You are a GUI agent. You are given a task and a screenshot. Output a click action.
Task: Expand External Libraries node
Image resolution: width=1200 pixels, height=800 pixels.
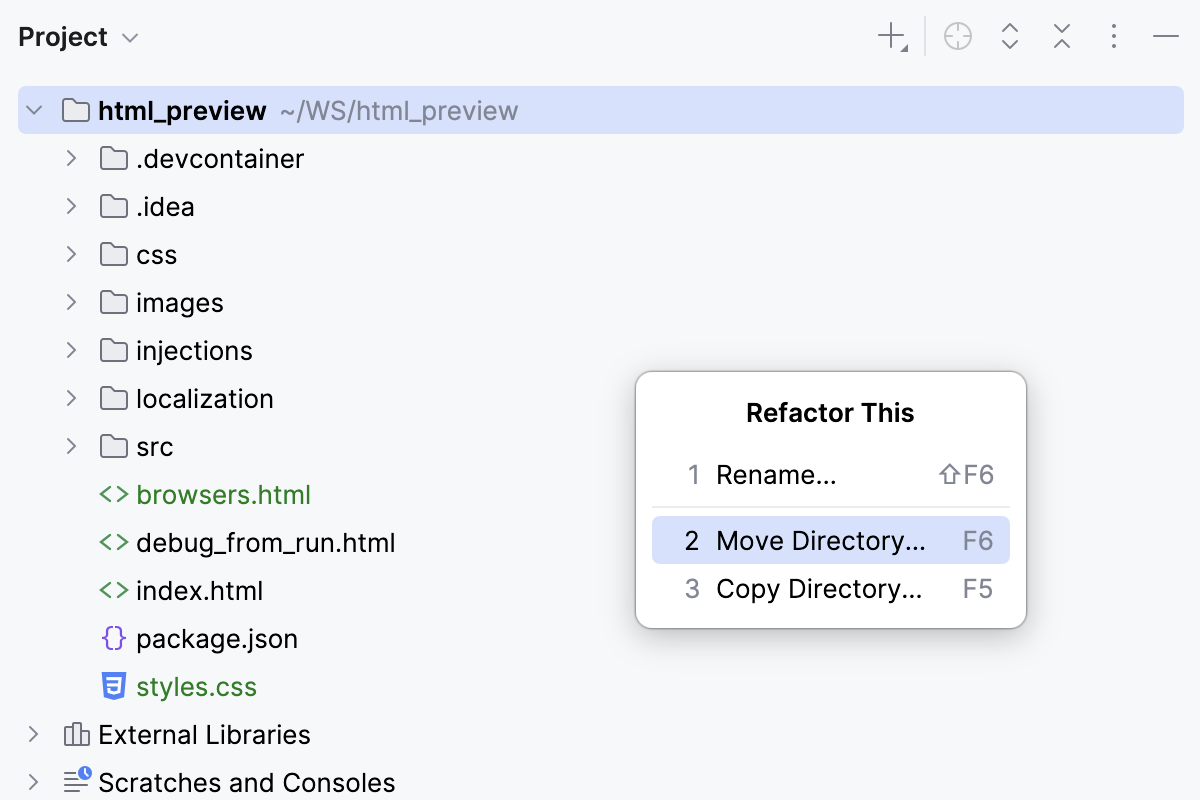(33, 734)
